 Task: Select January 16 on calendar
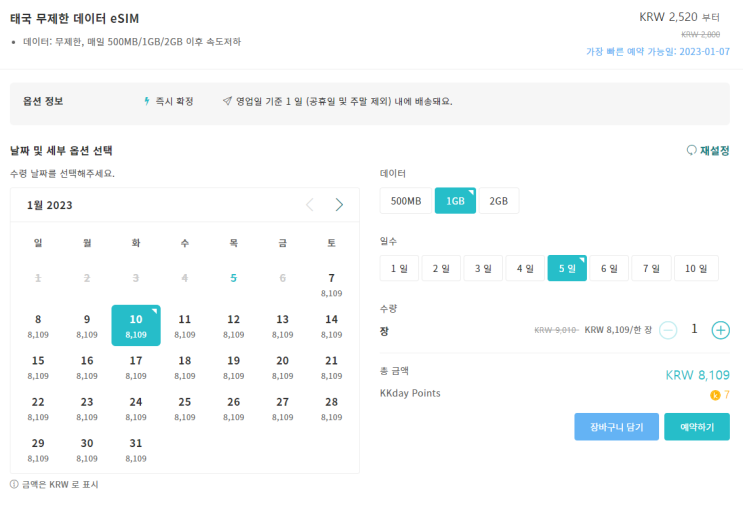click(x=87, y=367)
